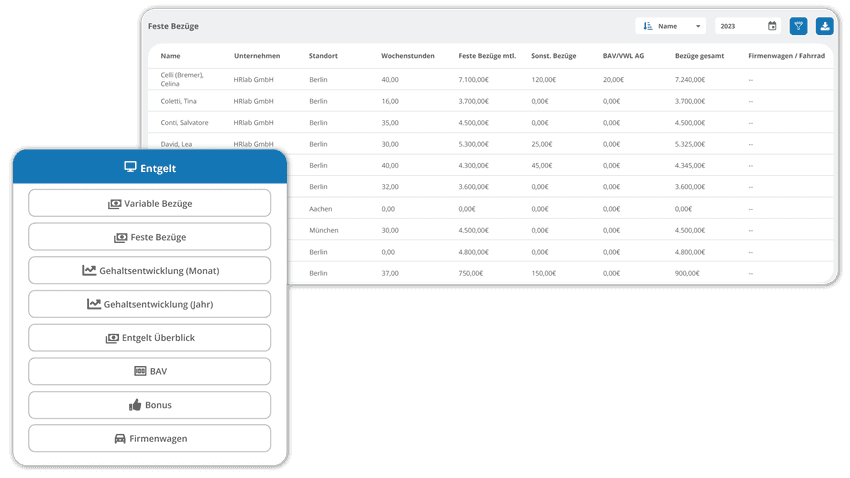Open Gehaltsentwicklung (Jahr) report
Image resolution: width=850 pixels, height=478 pixels.
tap(150, 304)
